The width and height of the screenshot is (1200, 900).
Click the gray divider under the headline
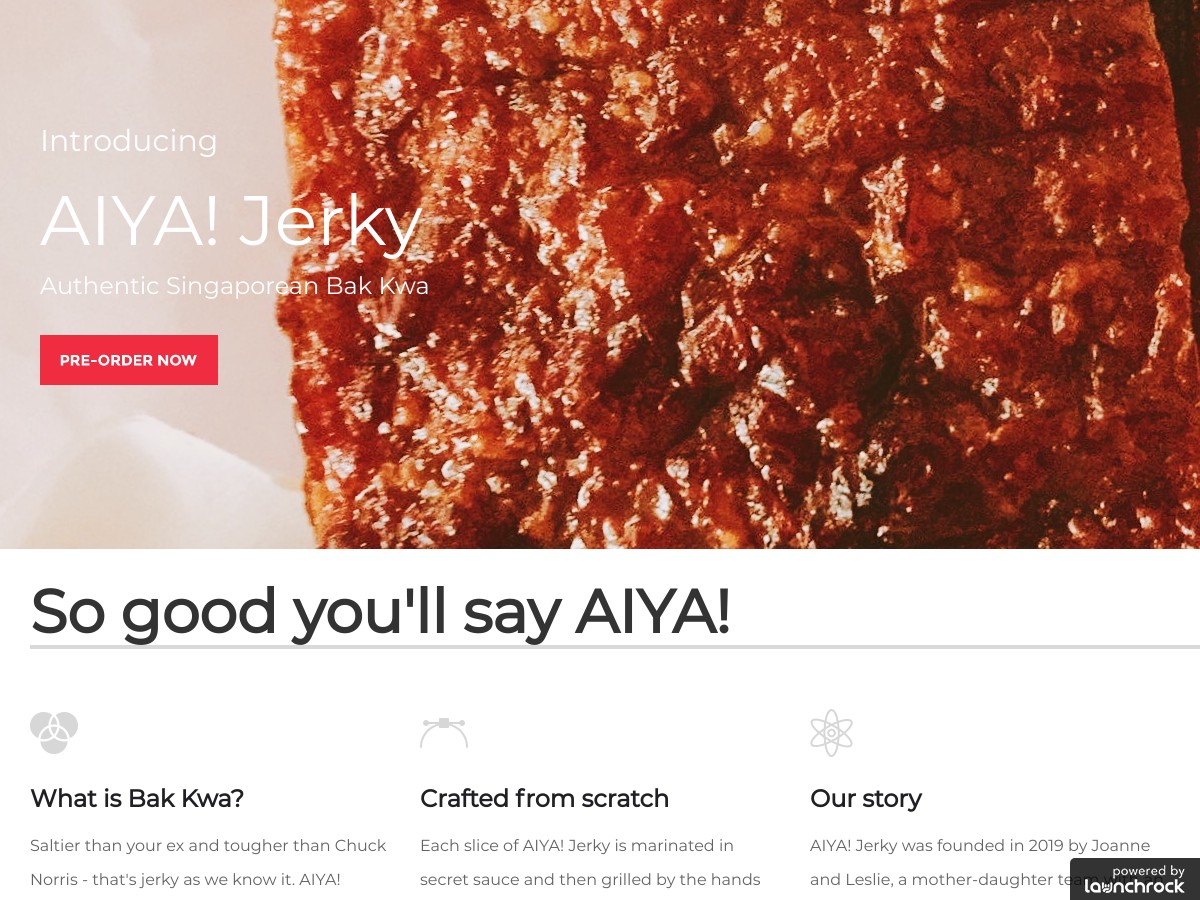click(615, 647)
